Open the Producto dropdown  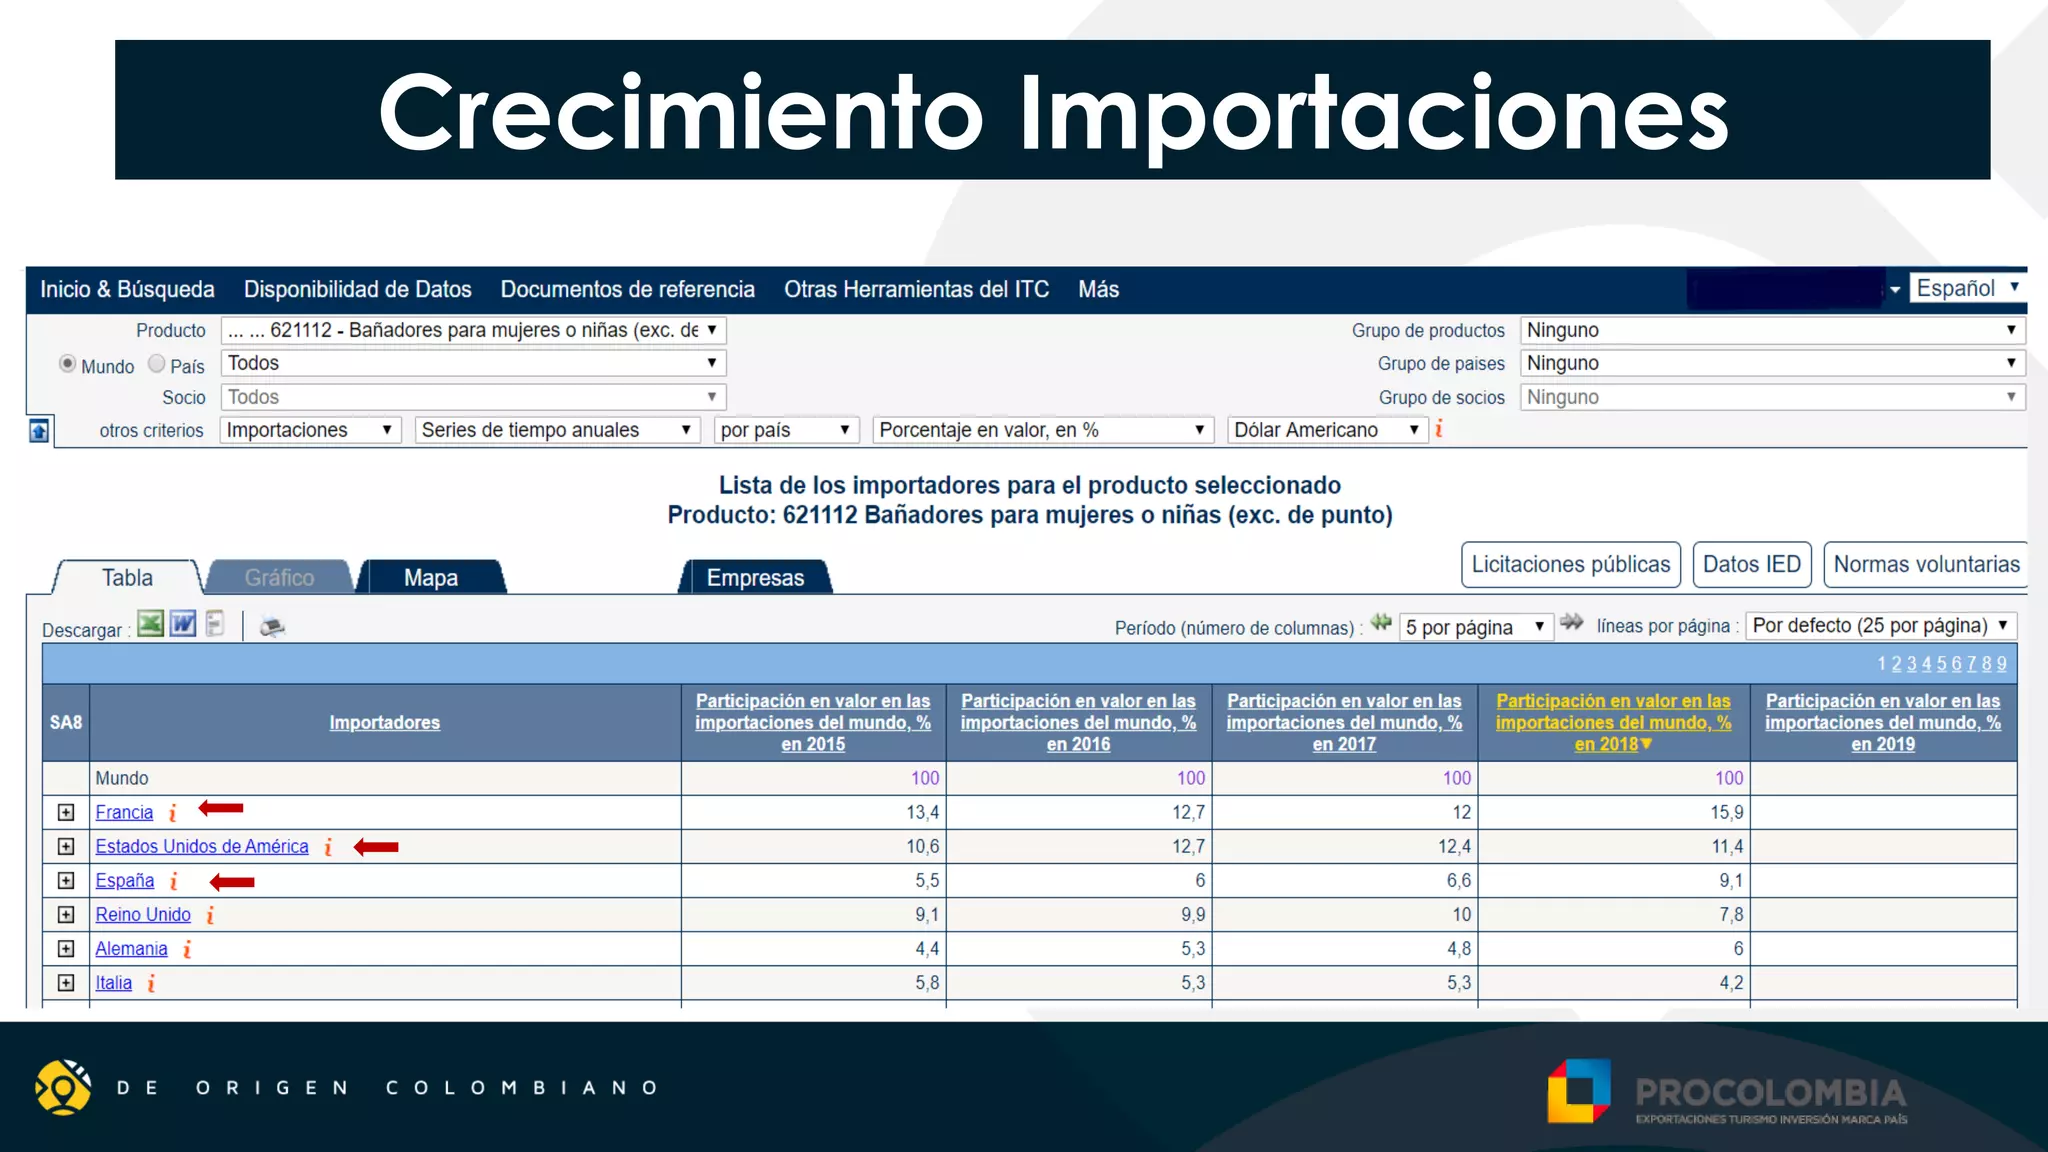pyautogui.click(x=473, y=330)
